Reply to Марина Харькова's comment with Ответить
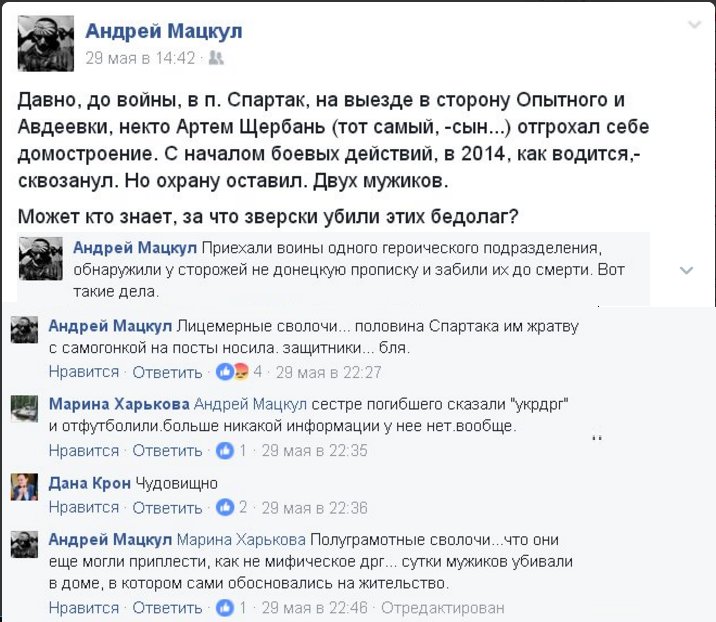This screenshot has width=716, height=622. tap(167, 450)
